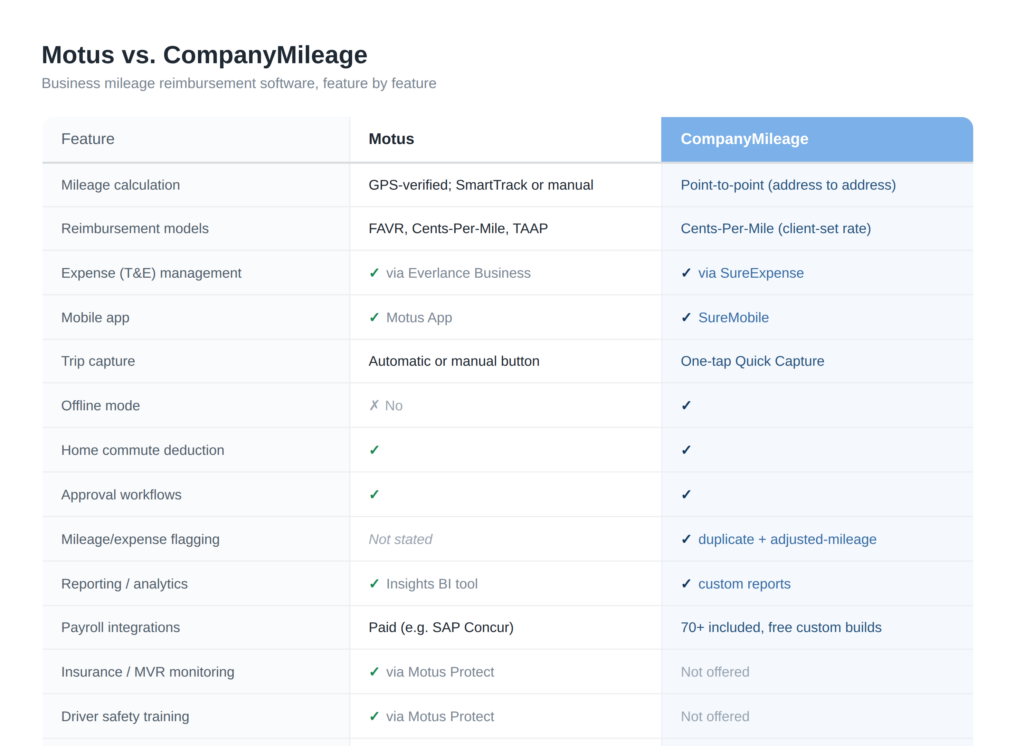Click the 'via Everlance Business' text
This screenshot has height=746, width=1024.
pyautogui.click(x=458, y=273)
